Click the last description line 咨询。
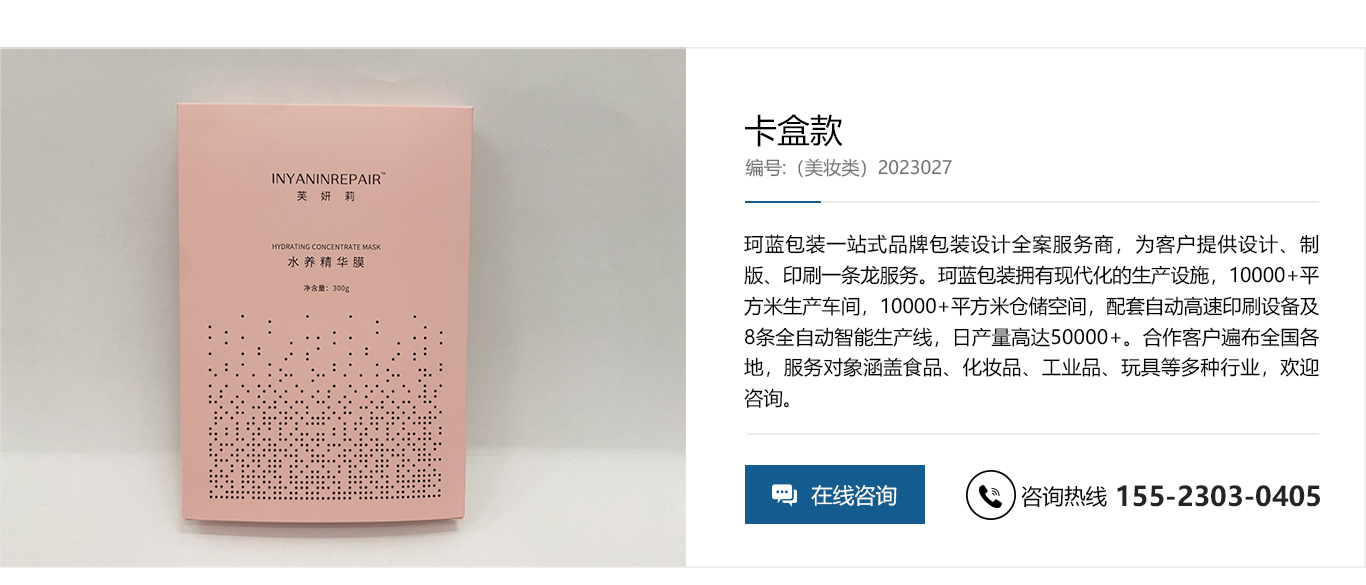The image size is (1366, 585). pyautogui.click(x=769, y=399)
